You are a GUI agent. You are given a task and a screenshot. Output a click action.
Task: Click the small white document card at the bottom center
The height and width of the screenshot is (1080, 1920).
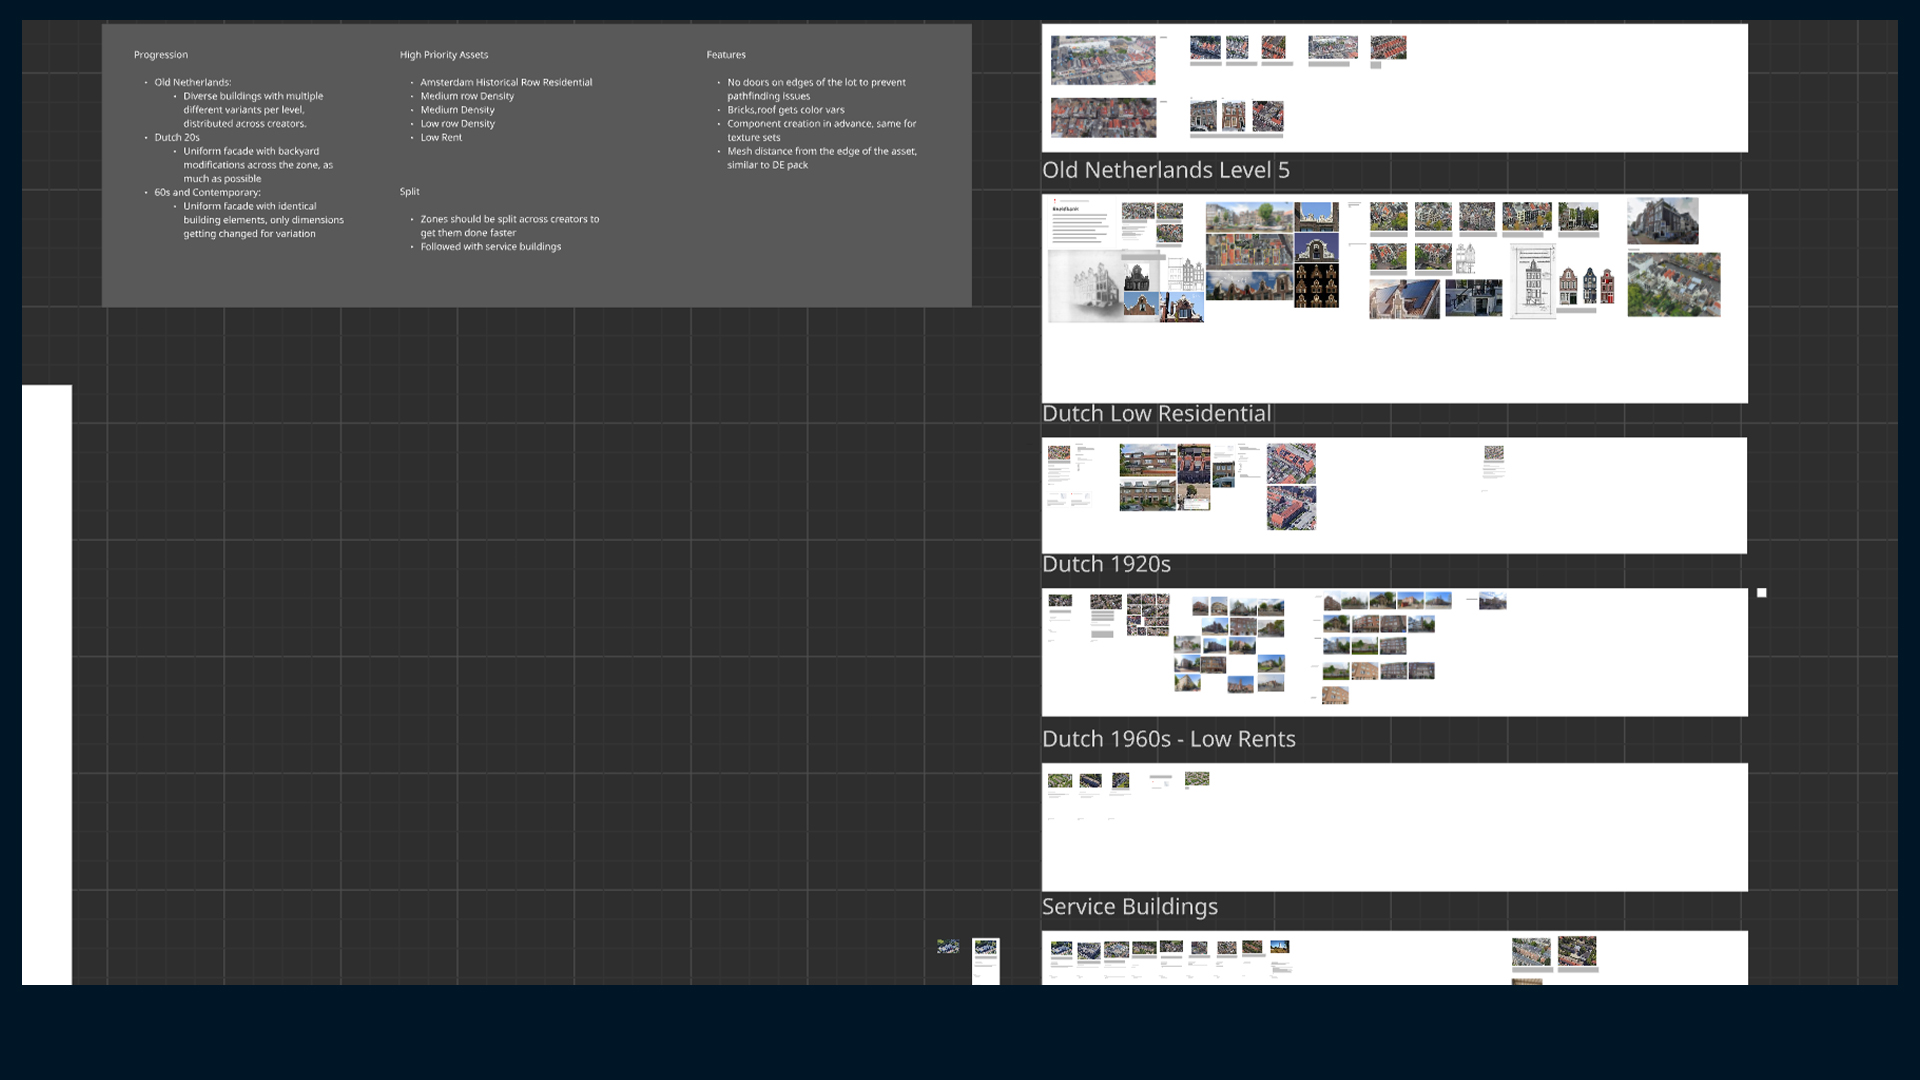point(985,961)
